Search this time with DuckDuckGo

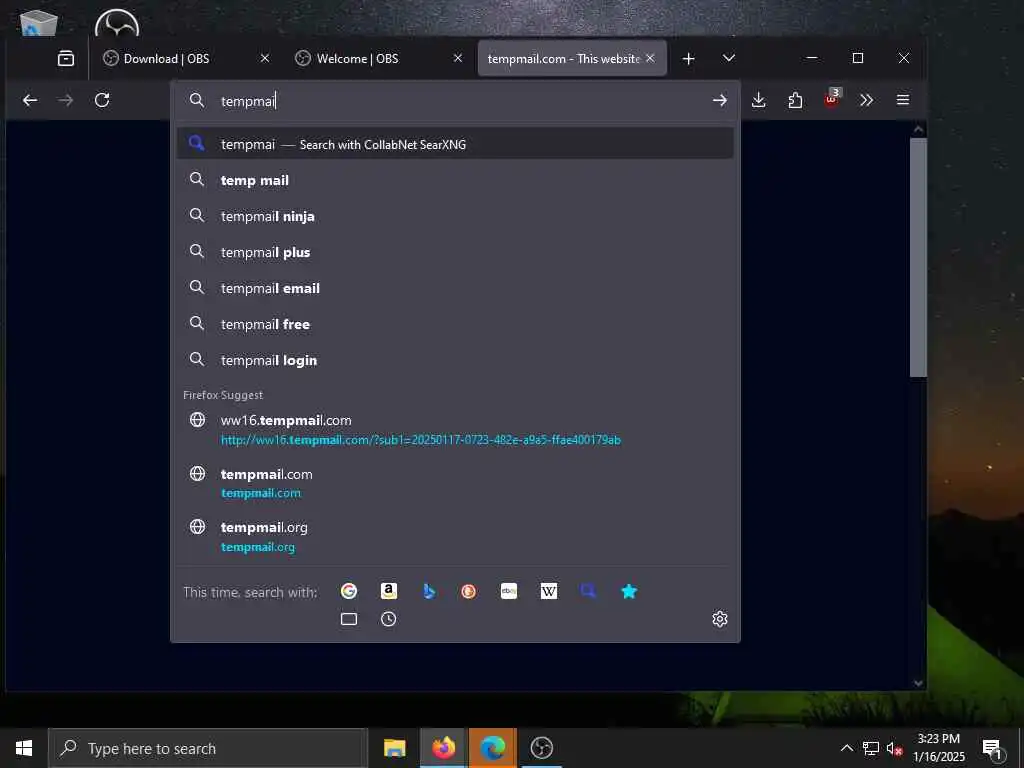468,592
